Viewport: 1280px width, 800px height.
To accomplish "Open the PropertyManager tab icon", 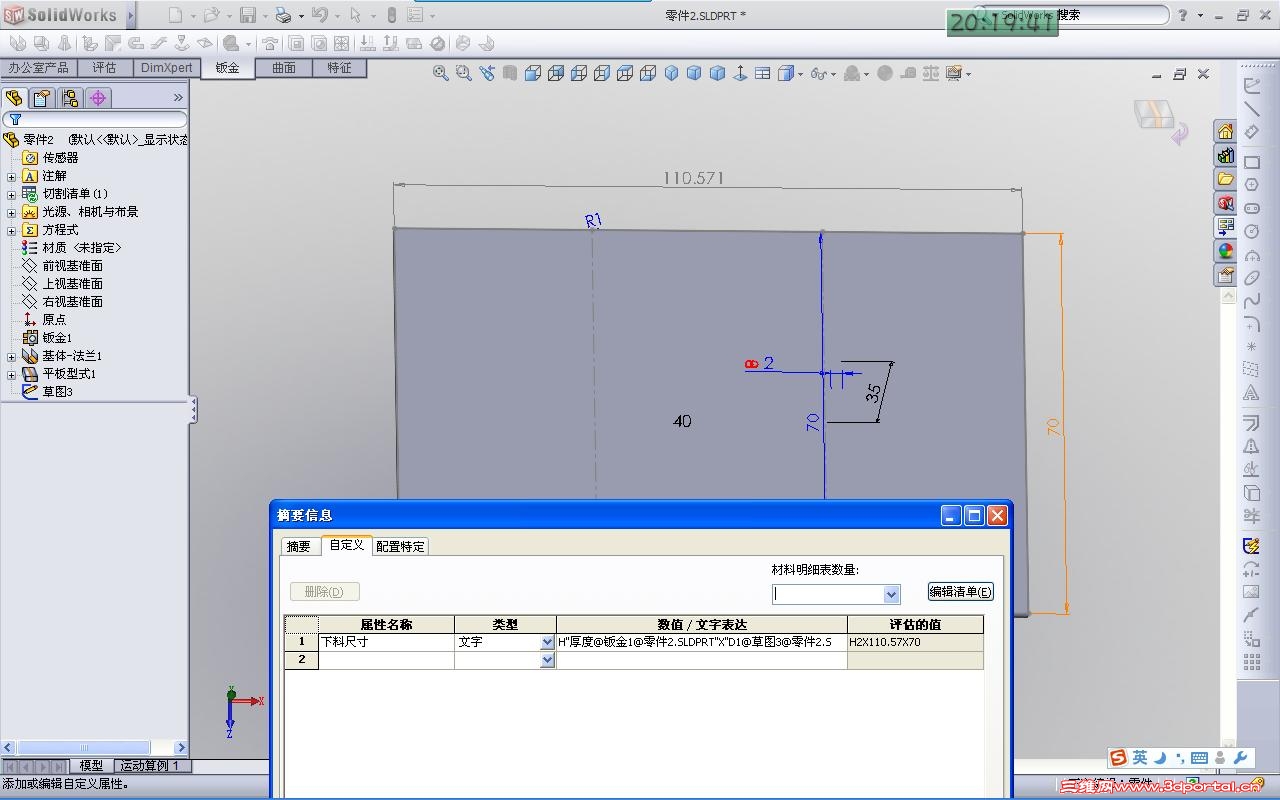I will 42,98.
